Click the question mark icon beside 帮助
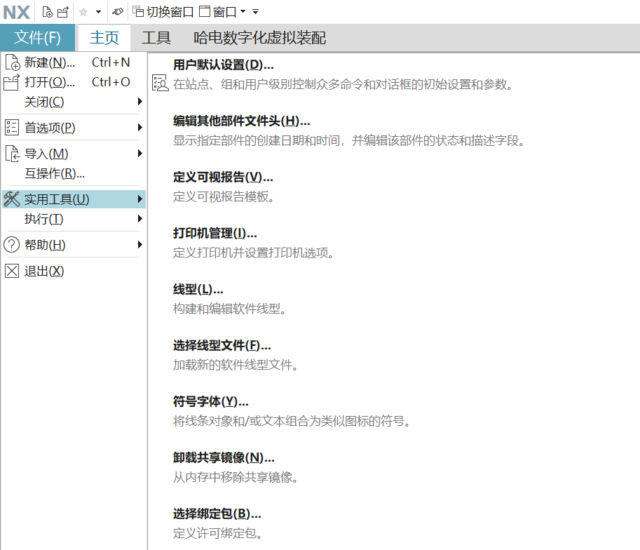This screenshot has width=640, height=550. pyautogui.click(x=11, y=245)
